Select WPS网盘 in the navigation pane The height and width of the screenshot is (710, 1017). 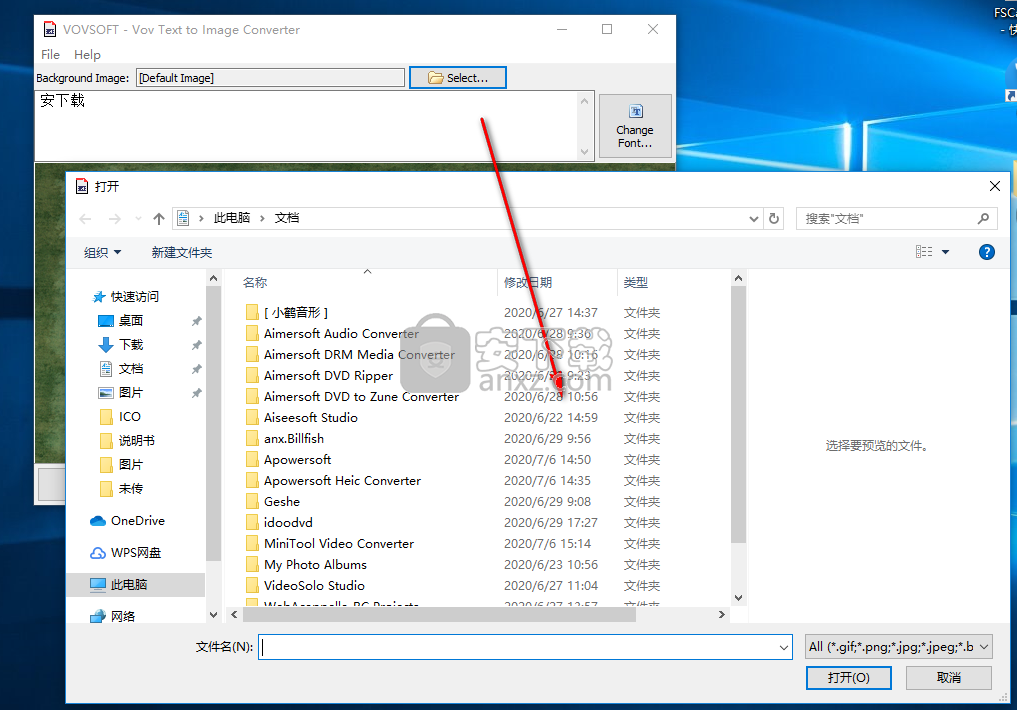[135, 552]
